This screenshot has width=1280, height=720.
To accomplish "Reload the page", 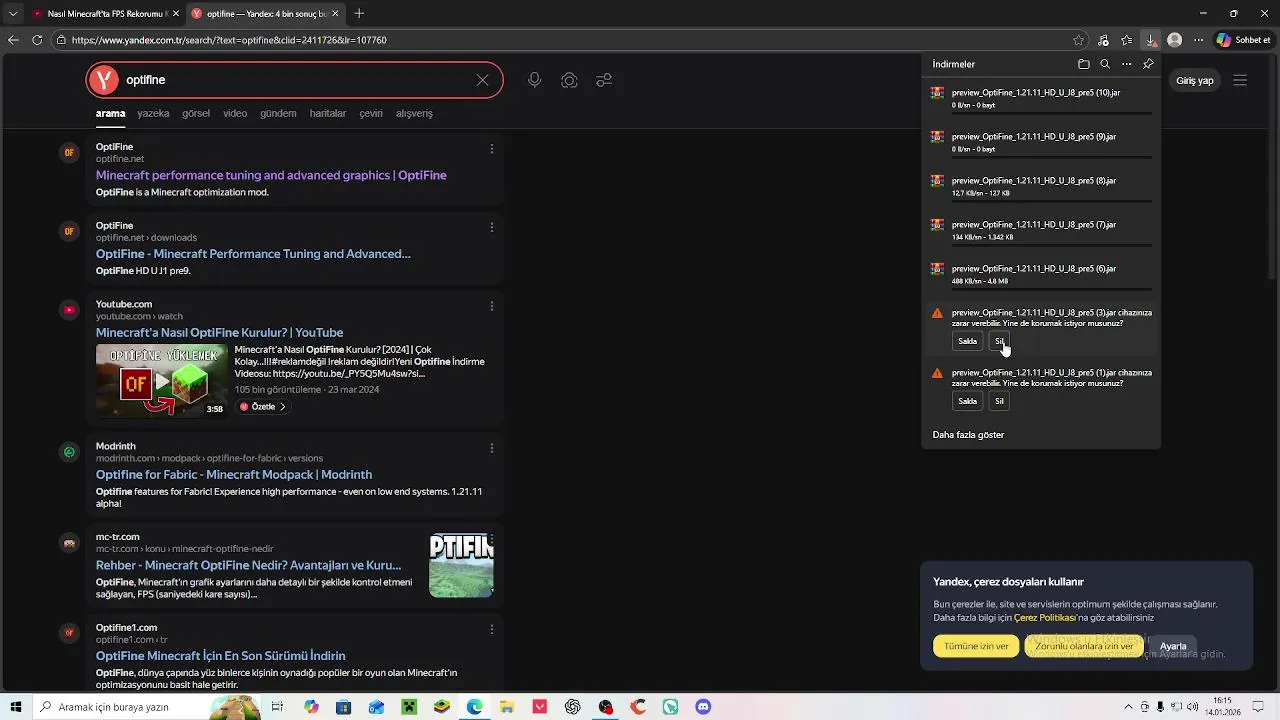I will [37, 40].
